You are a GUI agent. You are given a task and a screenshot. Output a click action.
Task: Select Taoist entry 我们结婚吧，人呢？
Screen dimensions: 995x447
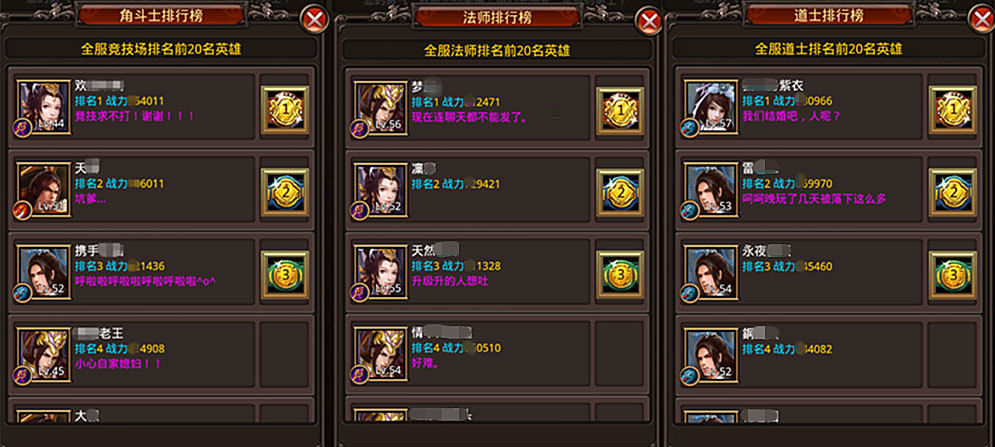point(802,102)
